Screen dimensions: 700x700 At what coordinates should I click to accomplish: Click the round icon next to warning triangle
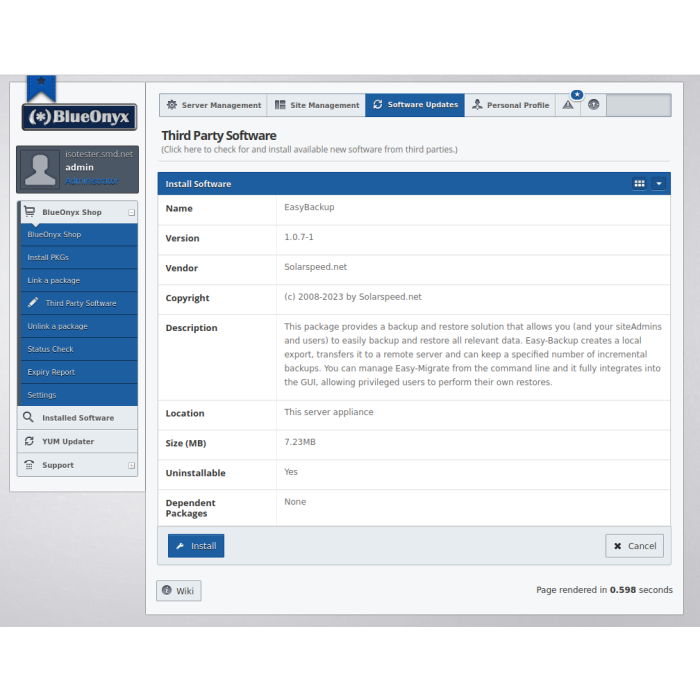[x=593, y=105]
